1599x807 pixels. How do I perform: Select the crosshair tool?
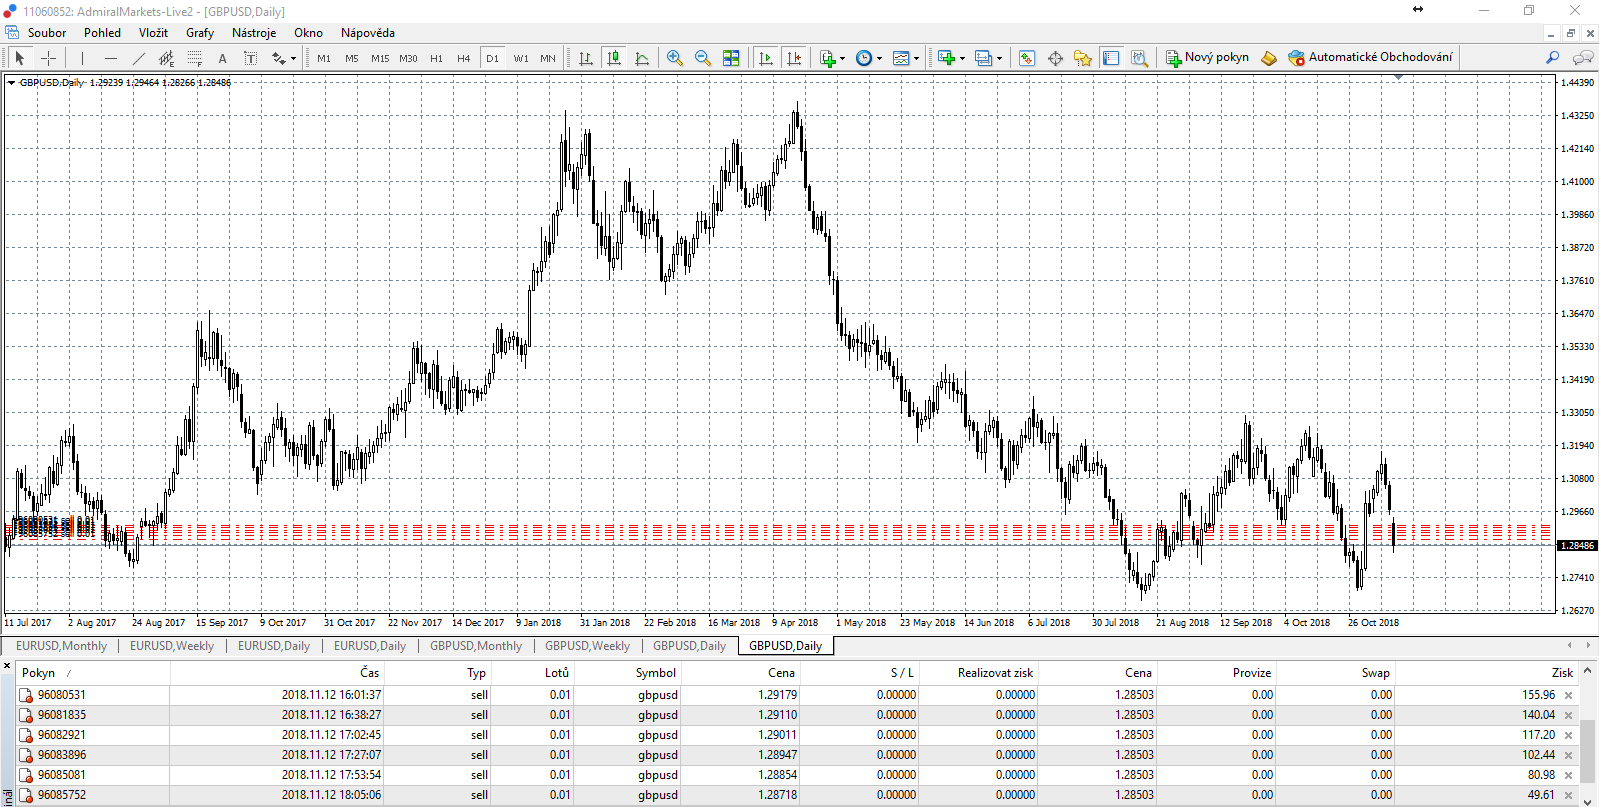48,58
